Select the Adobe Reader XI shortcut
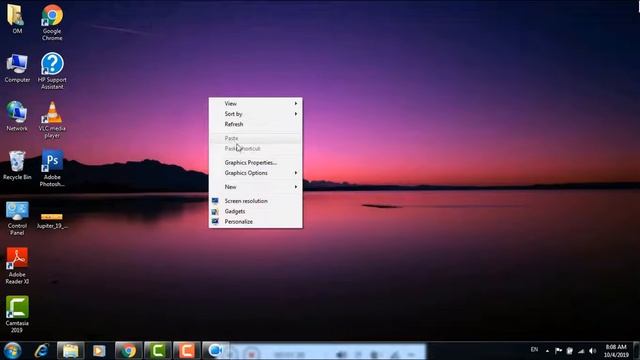The width and height of the screenshot is (640, 360). [17, 266]
